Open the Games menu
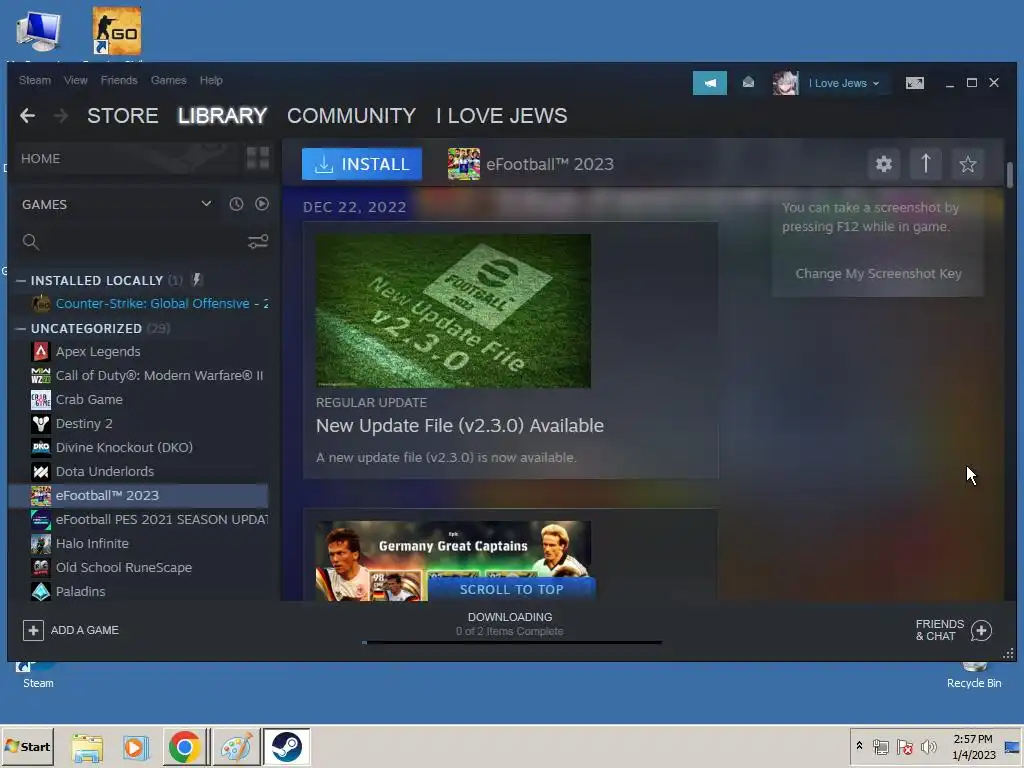Image resolution: width=1024 pixels, height=768 pixels. coord(168,80)
